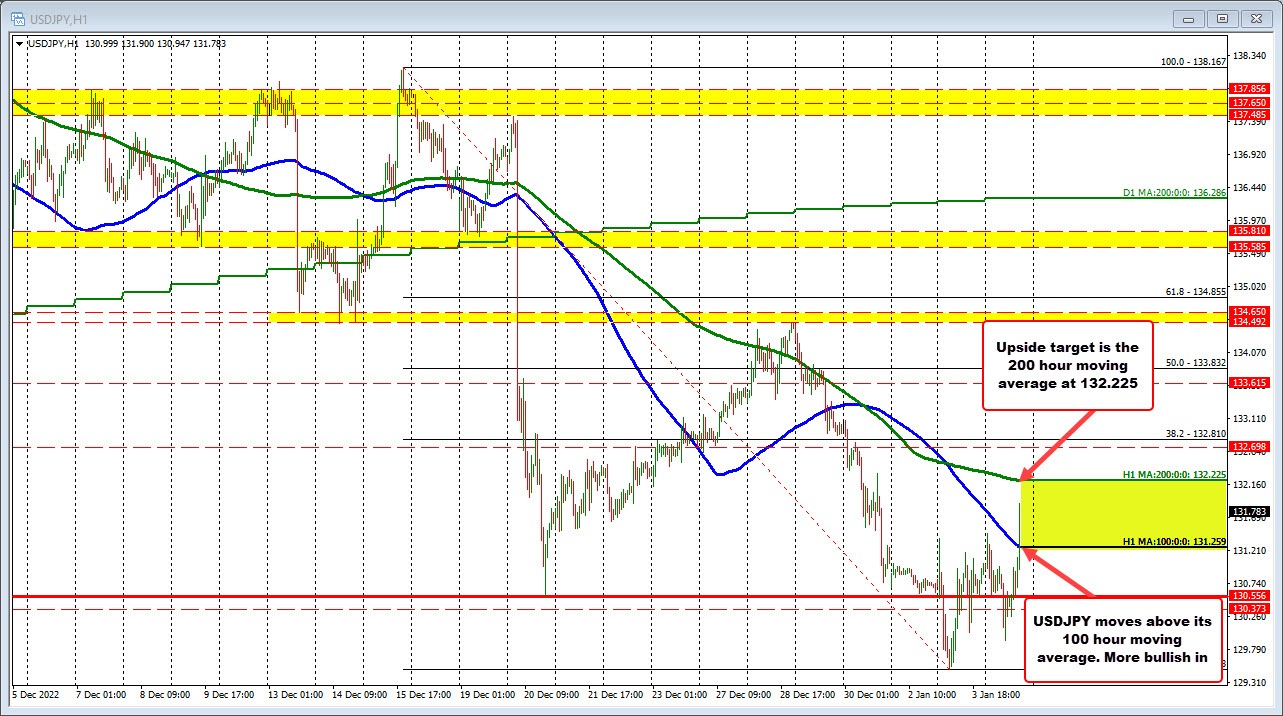Click the red price tag 135.810

pos(1251,231)
